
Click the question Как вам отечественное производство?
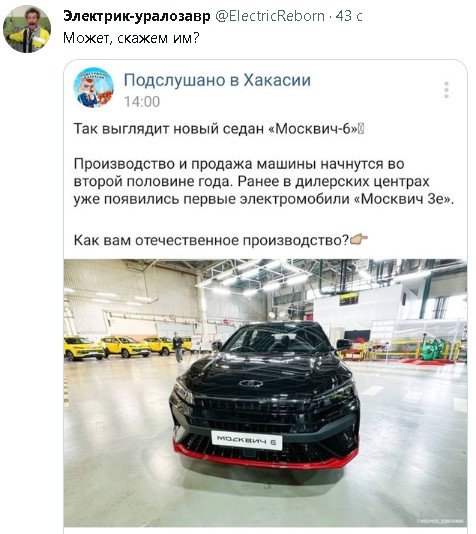pos(211,240)
